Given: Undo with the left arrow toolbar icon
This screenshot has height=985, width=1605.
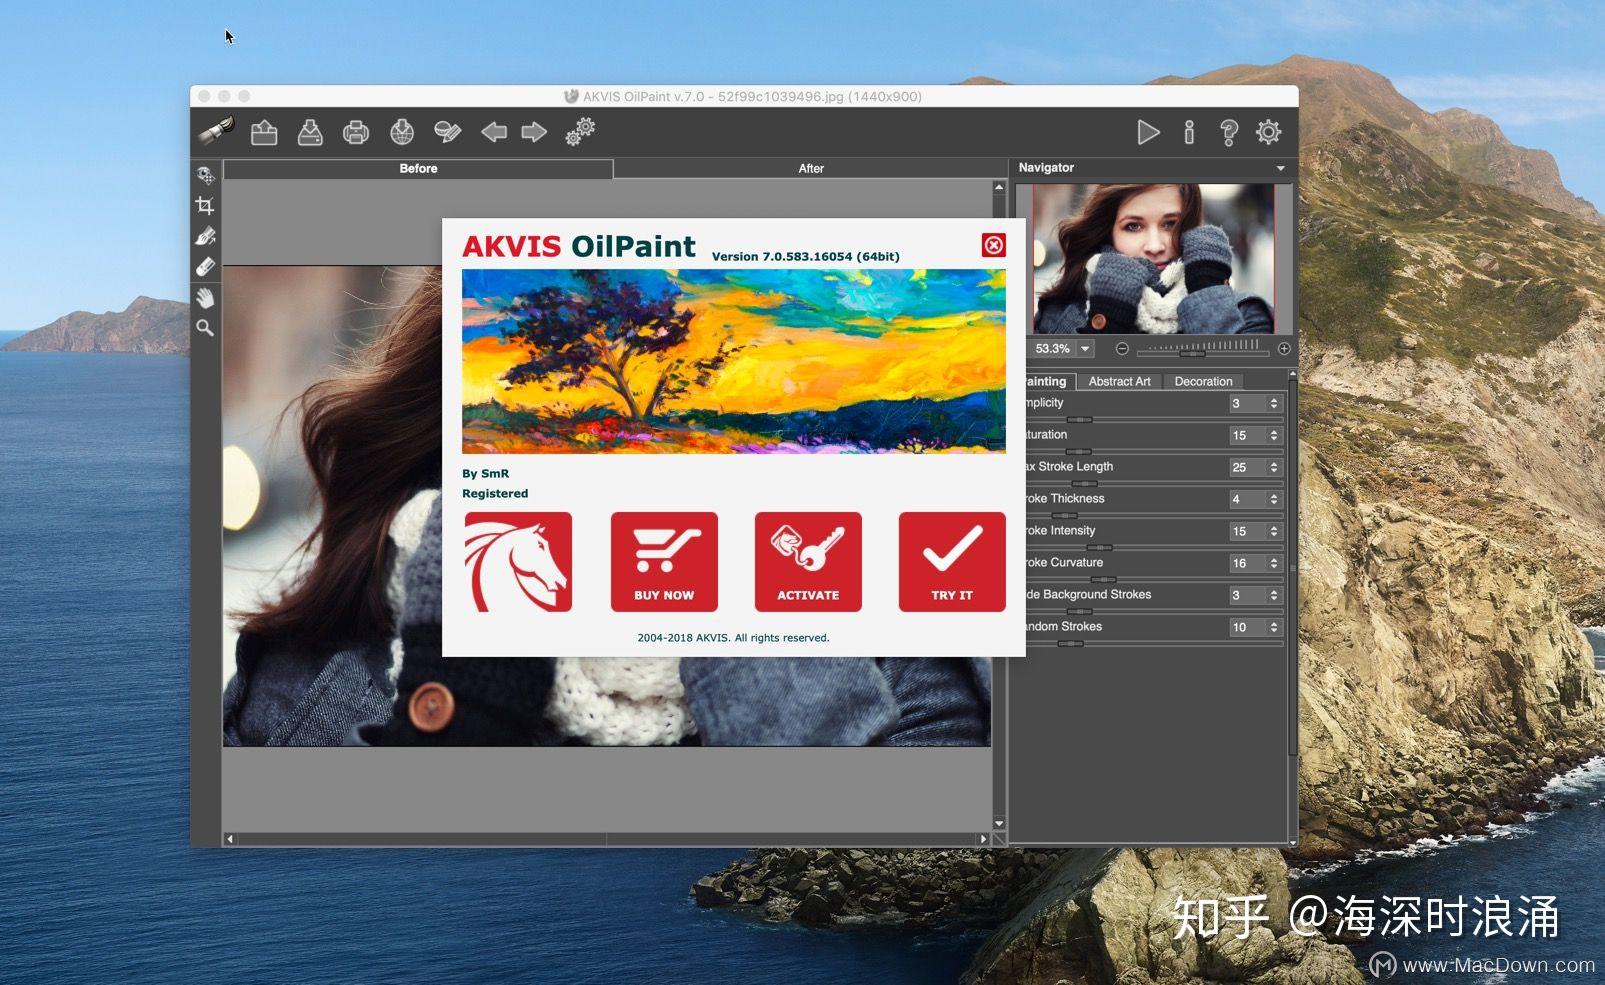Looking at the screenshot, I should (492, 131).
